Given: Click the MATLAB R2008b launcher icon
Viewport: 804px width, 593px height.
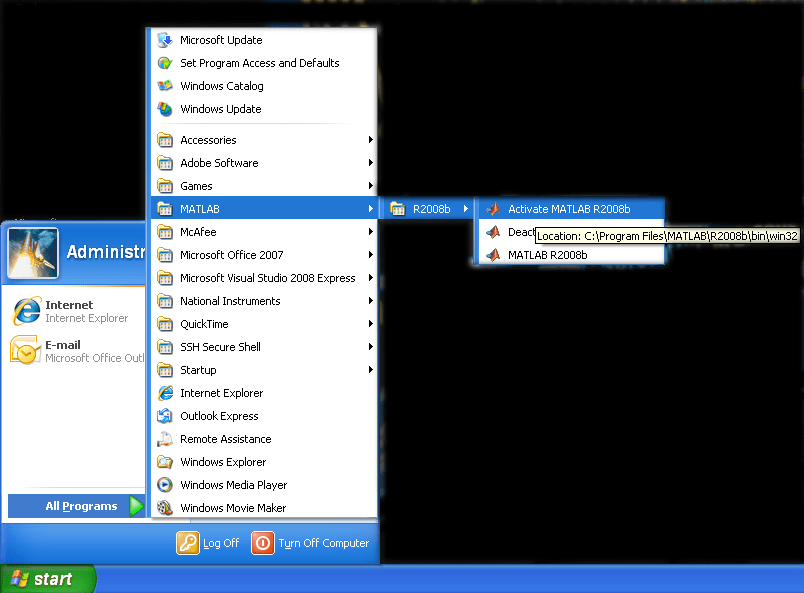Looking at the screenshot, I should 493,255.
